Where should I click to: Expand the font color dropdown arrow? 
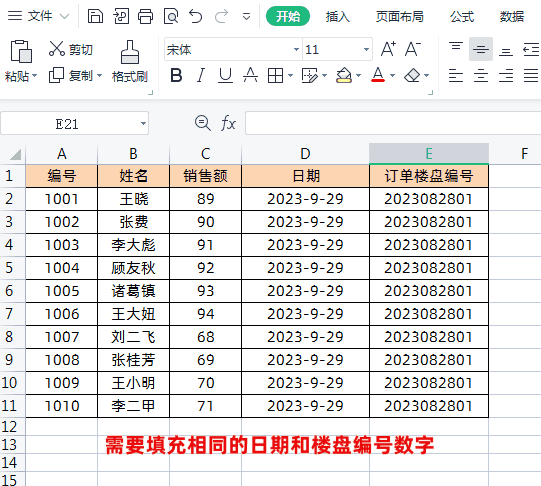coord(393,75)
